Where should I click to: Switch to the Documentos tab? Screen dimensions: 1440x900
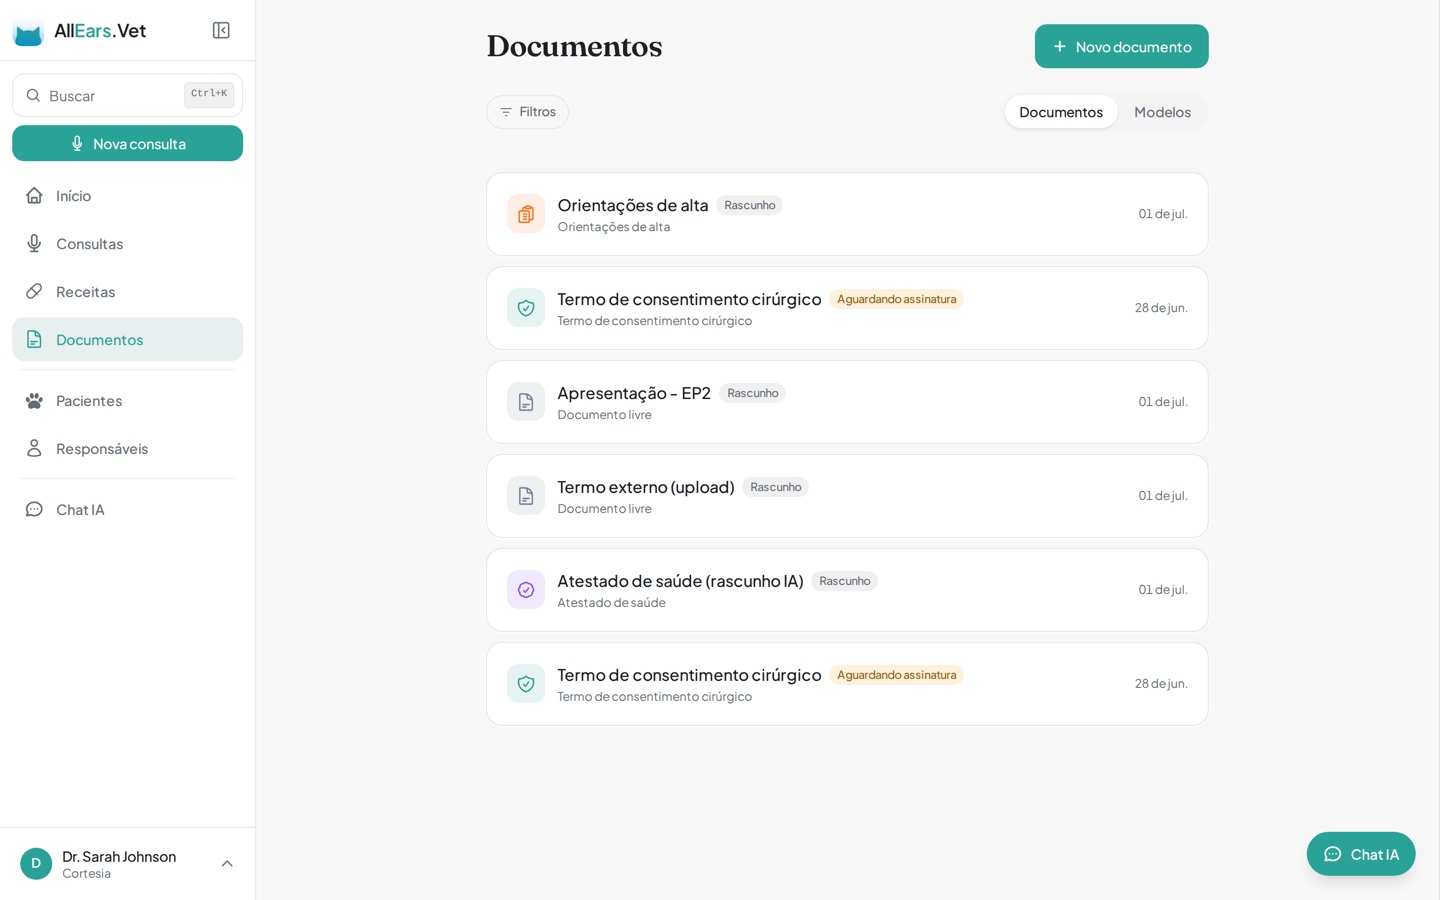(x=1061, y=112)
